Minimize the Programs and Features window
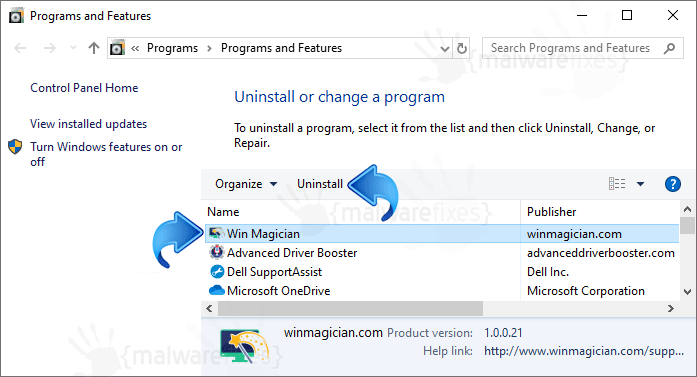Viewport: 697px width, 377px height. coord(582,16)
